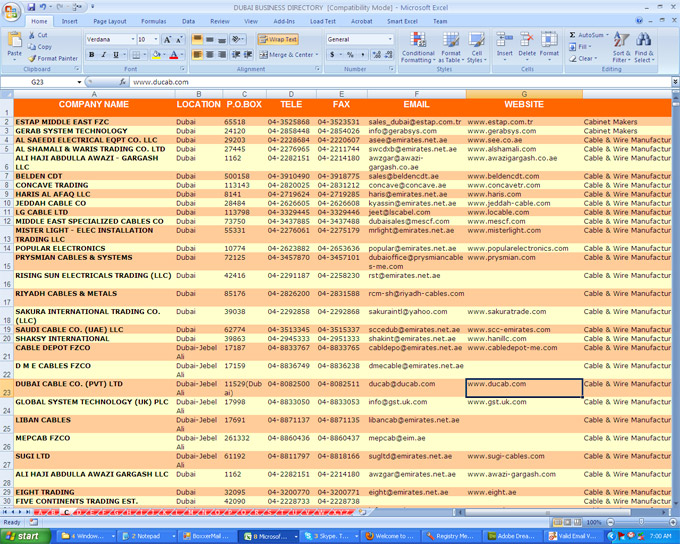This screenshot has width=680, height=544.
Task: Open the Formulas ribbon tab
Action: point(153,20)
